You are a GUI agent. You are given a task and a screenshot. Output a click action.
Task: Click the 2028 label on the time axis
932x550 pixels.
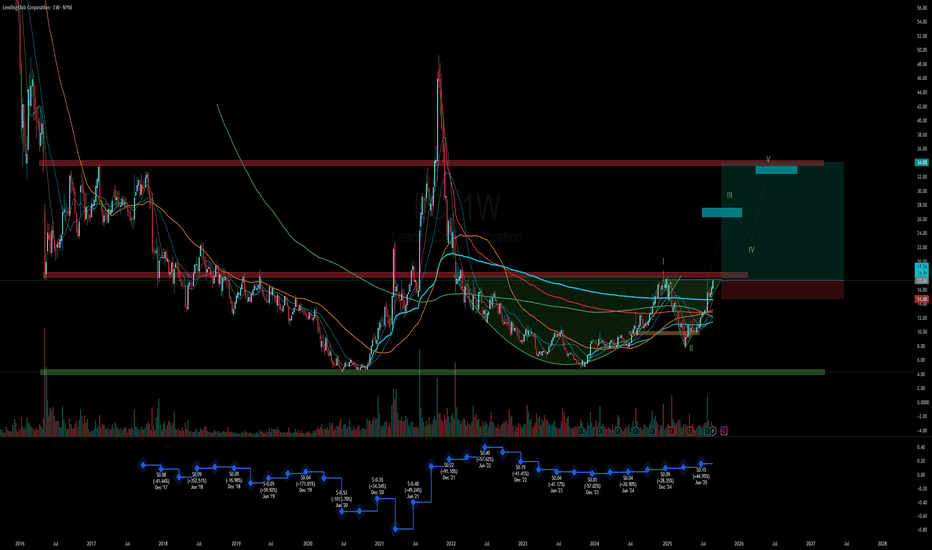pyautogui.click(x=882, y=543)
